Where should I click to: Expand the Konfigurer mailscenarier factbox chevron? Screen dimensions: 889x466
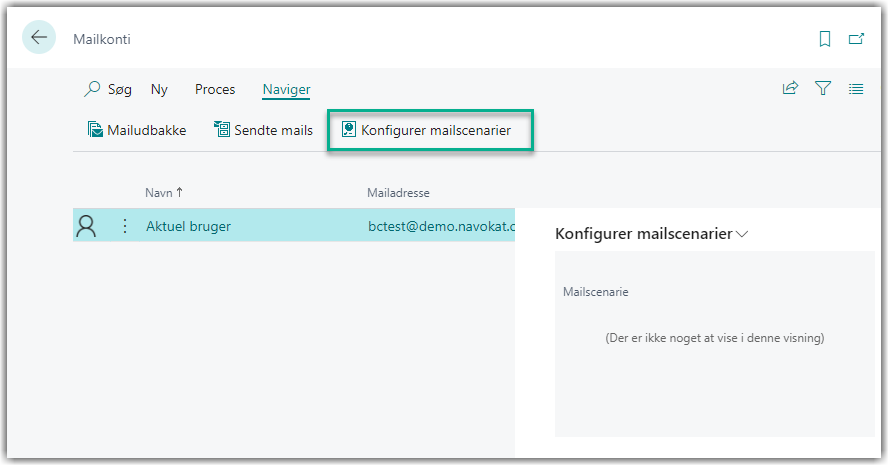[x=742, y=234]
